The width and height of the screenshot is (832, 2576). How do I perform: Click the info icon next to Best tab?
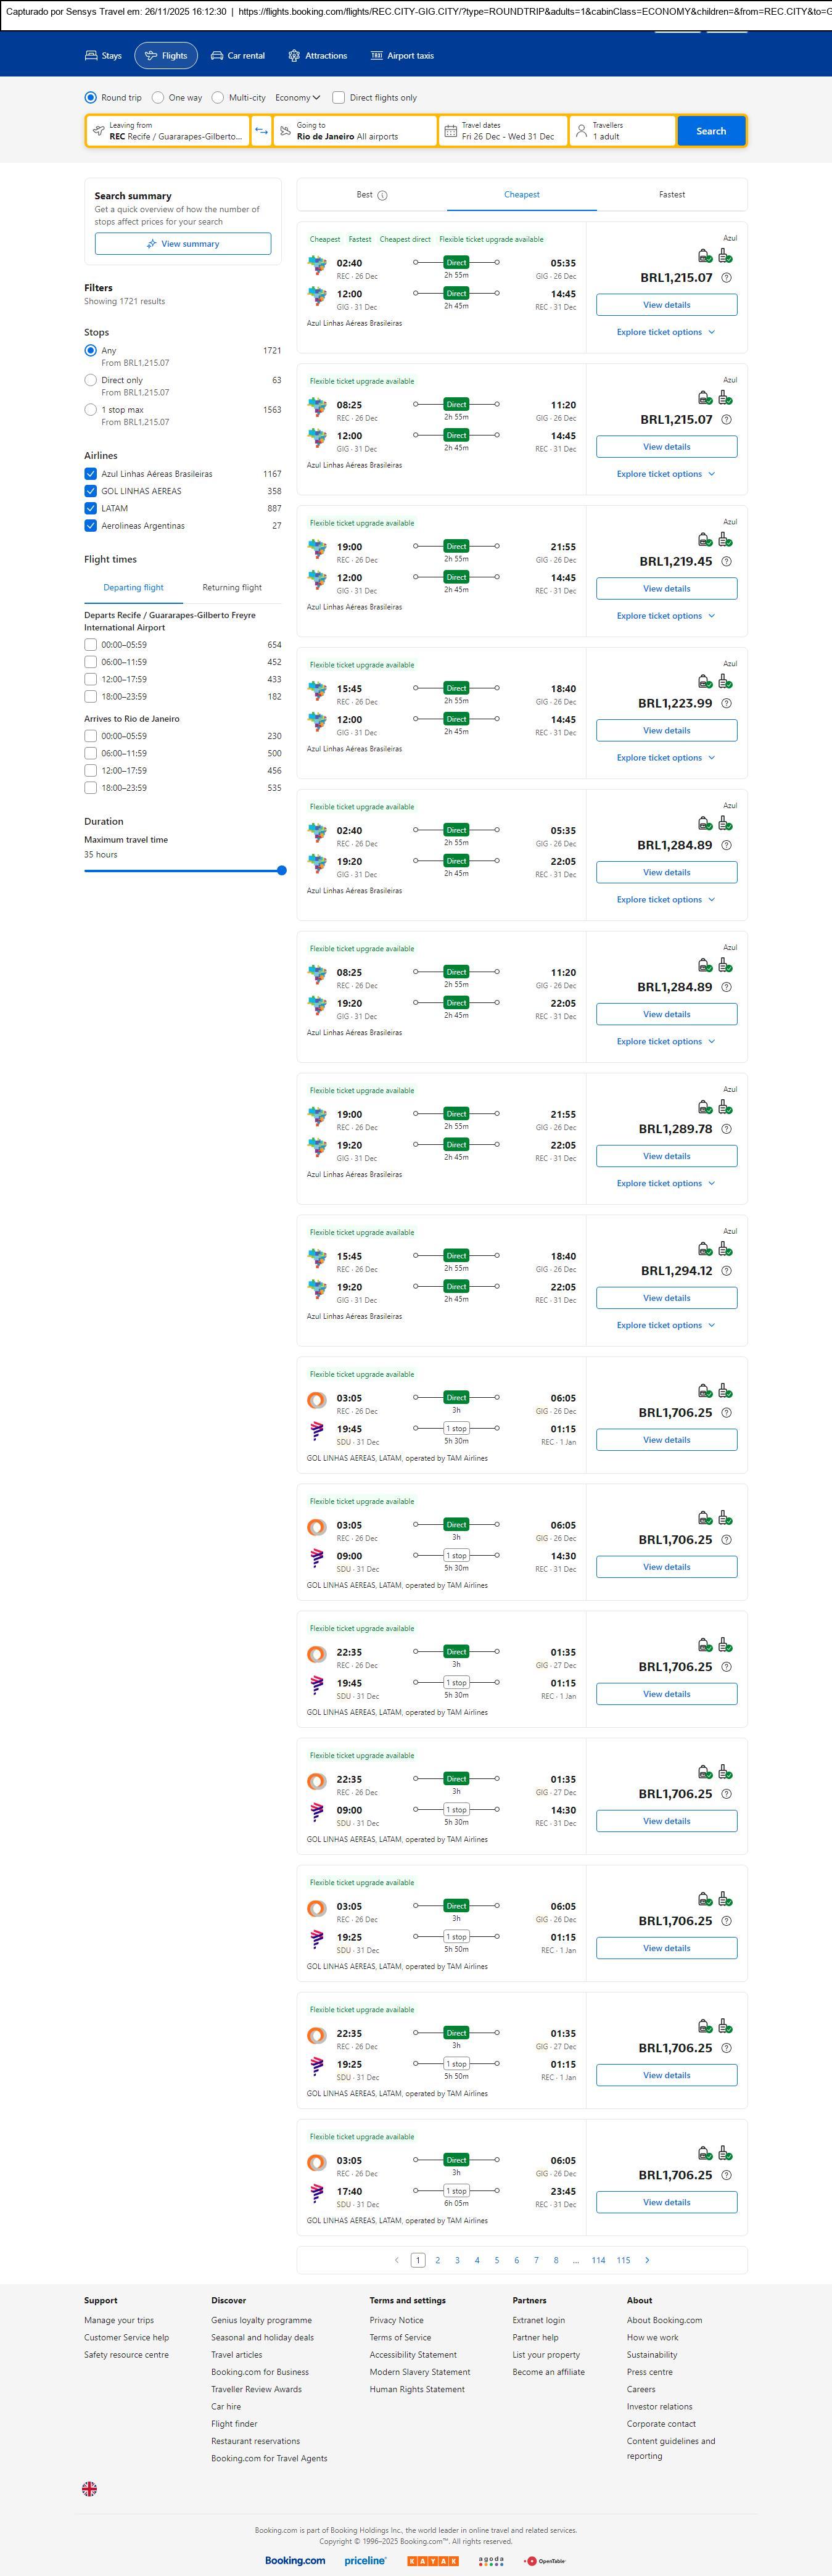click(x=383, y=196)
